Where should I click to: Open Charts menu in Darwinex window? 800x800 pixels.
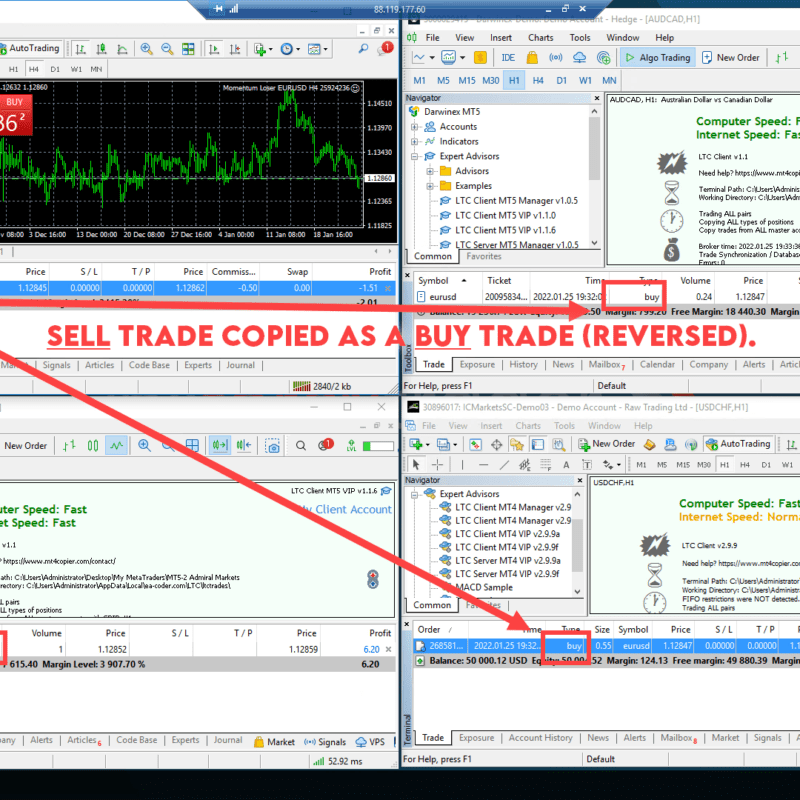pyautogui.click(x=540, y=38)
